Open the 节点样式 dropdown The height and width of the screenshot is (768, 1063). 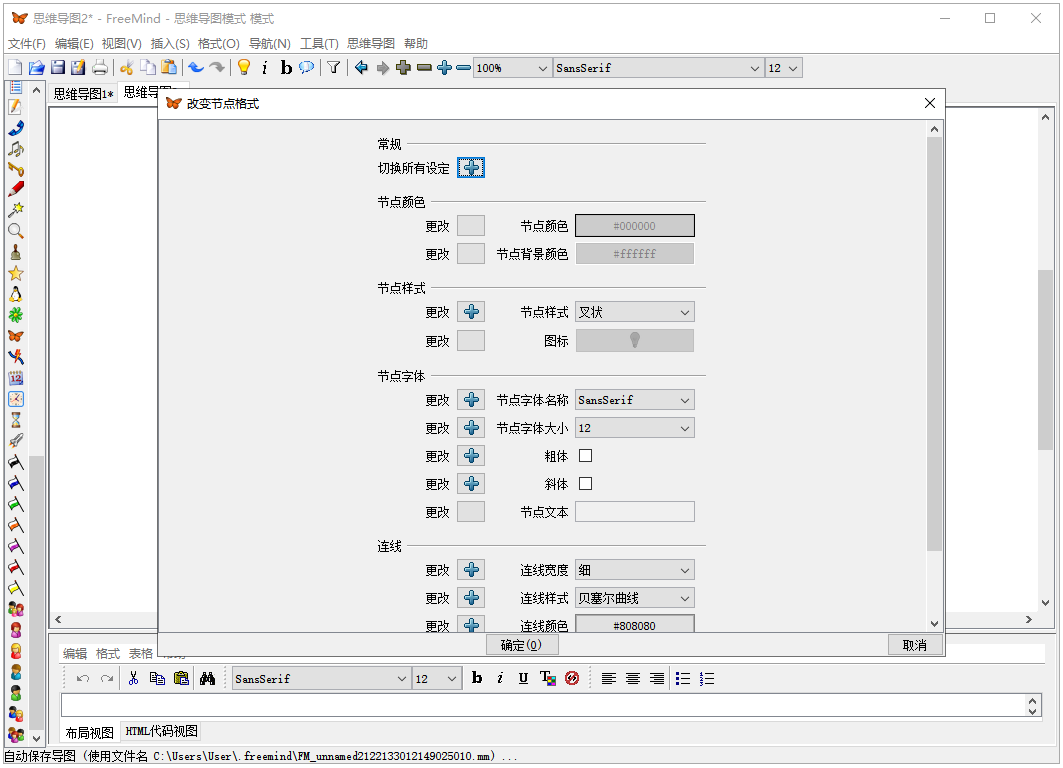(x=634, y=312)
